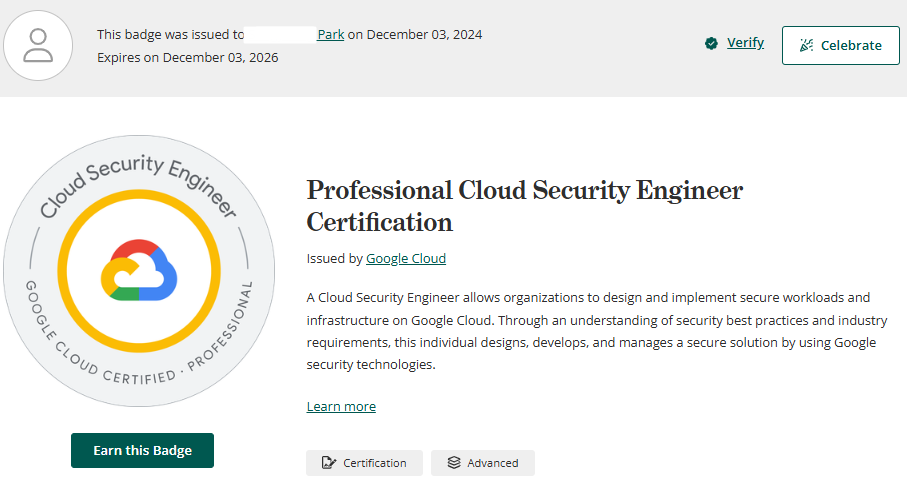The image size is (907, 496).
Task: Click the text 'Expires on December 03, 2026'
Action: [187, 57]
